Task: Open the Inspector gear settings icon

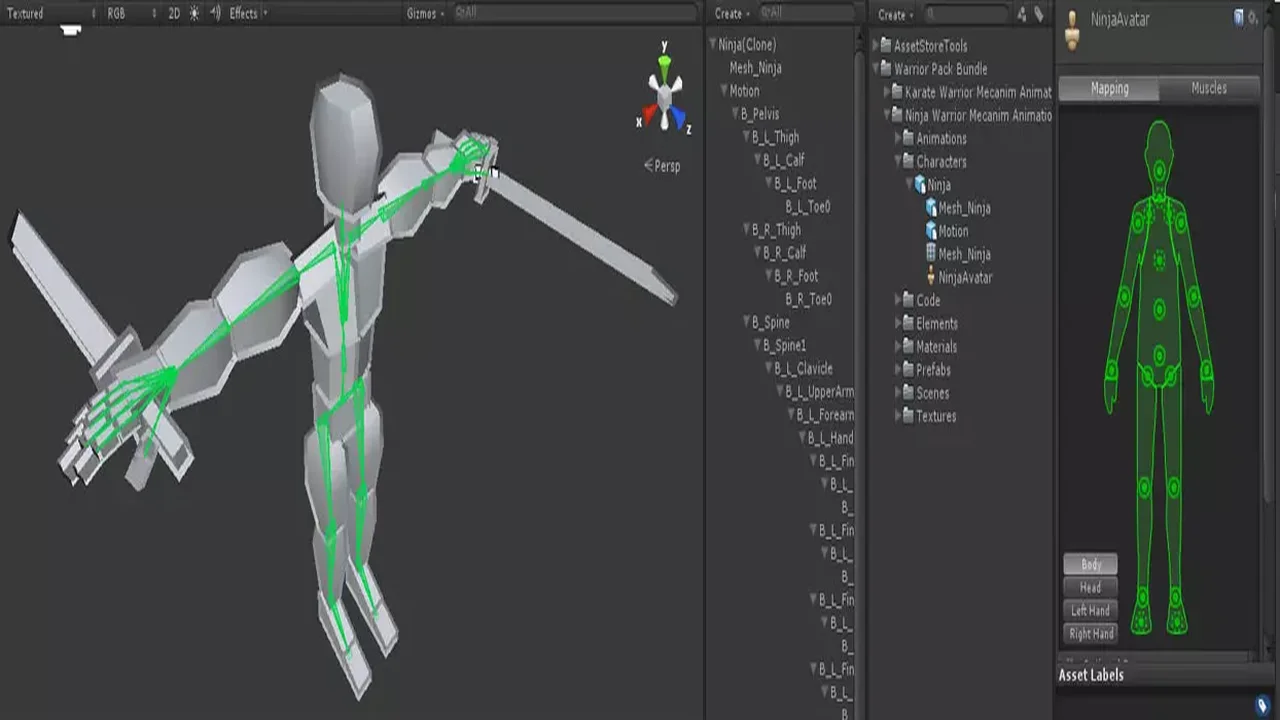Action: pos(1253,17)
